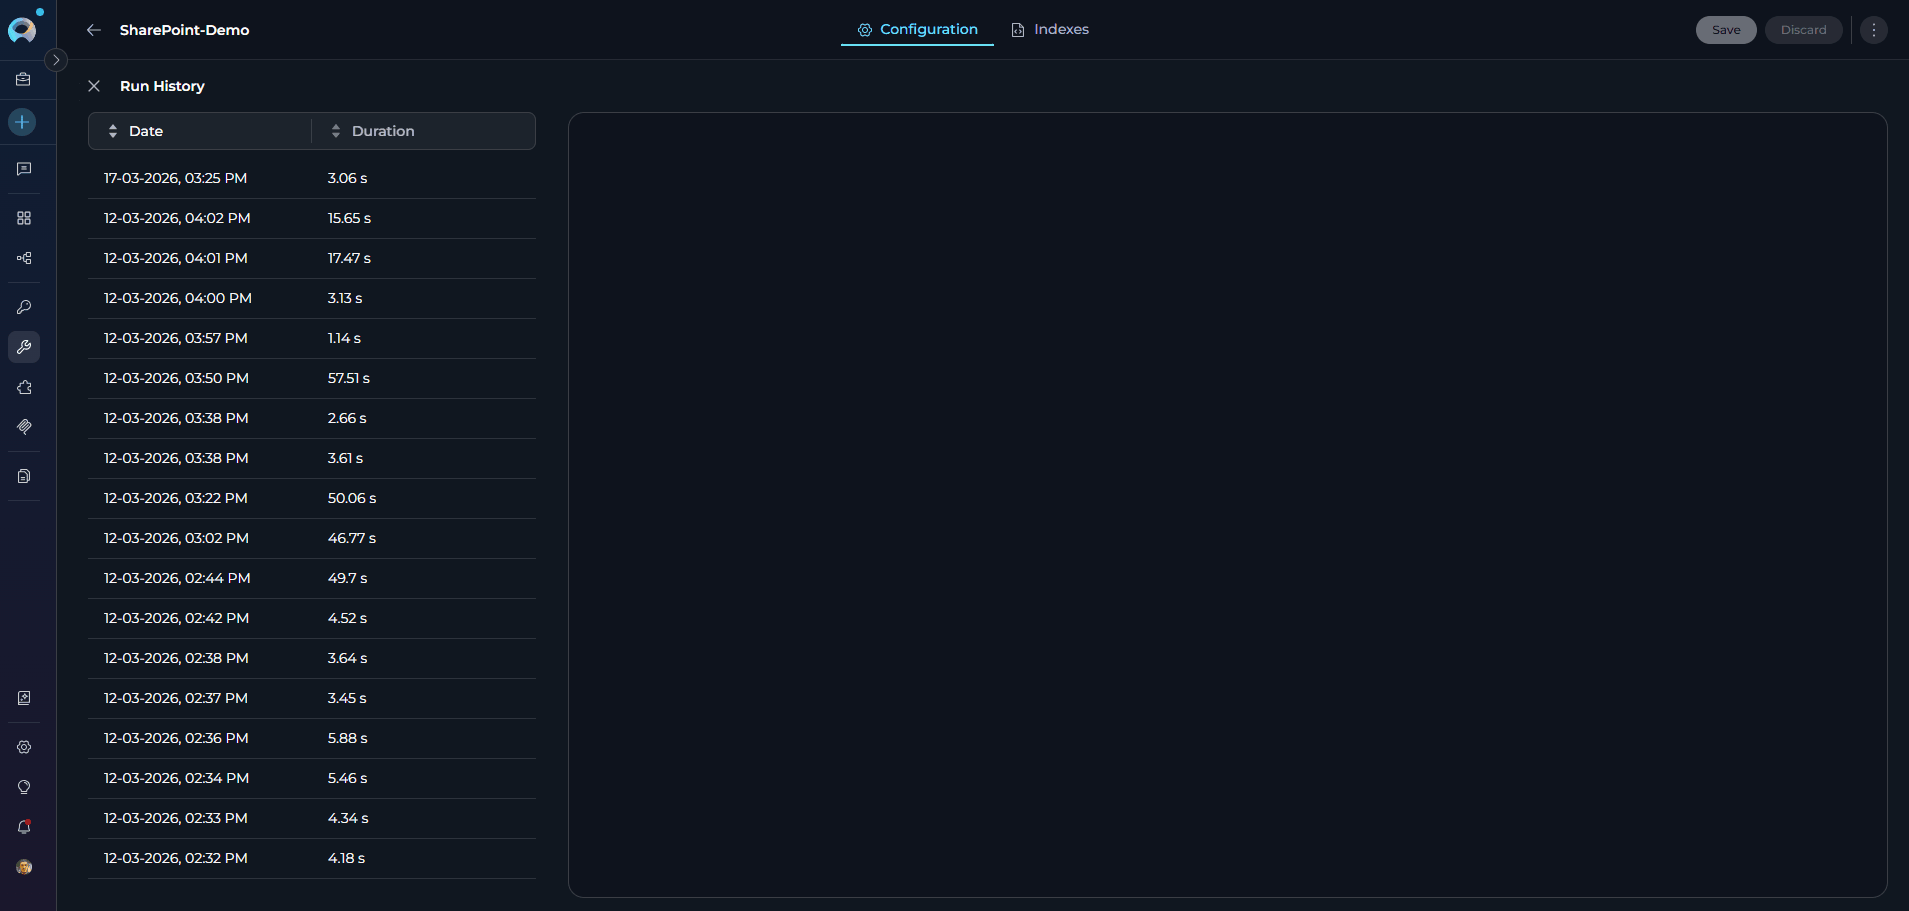Open the lightbulb tips icon
This screenshot has width=1909, height=911.
24,787
